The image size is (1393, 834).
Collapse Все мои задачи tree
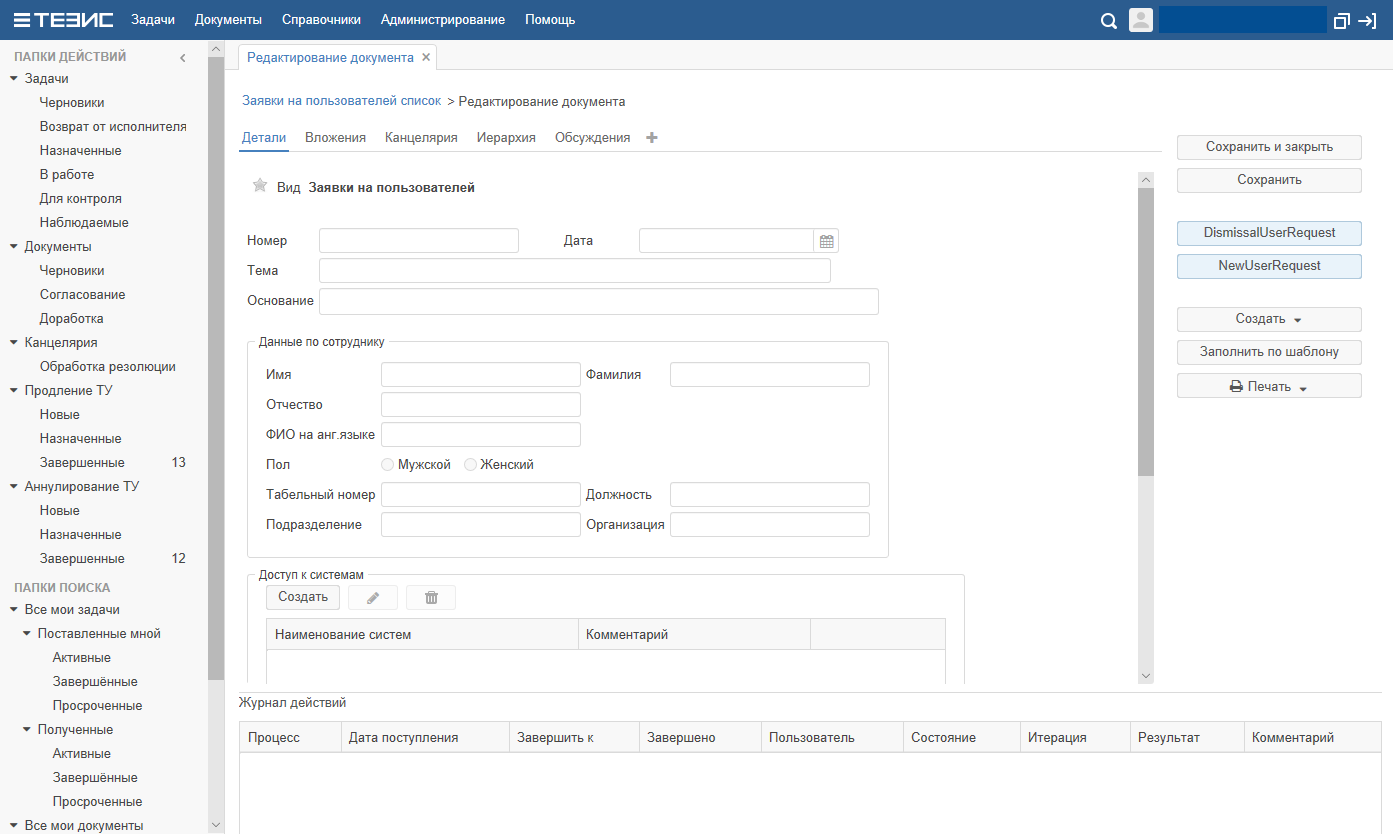14,610
